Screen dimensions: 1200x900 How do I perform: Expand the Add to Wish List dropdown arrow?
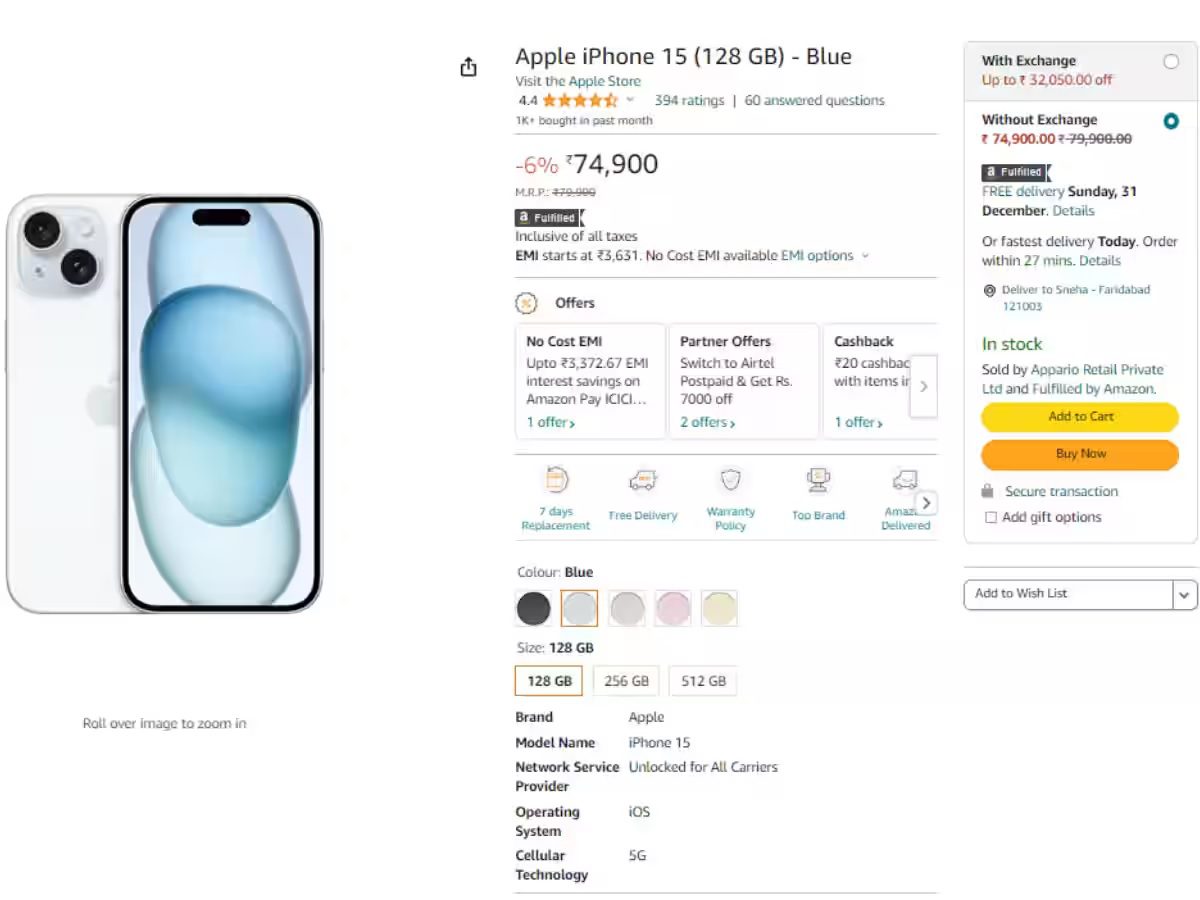click(x=1184, y=594)
